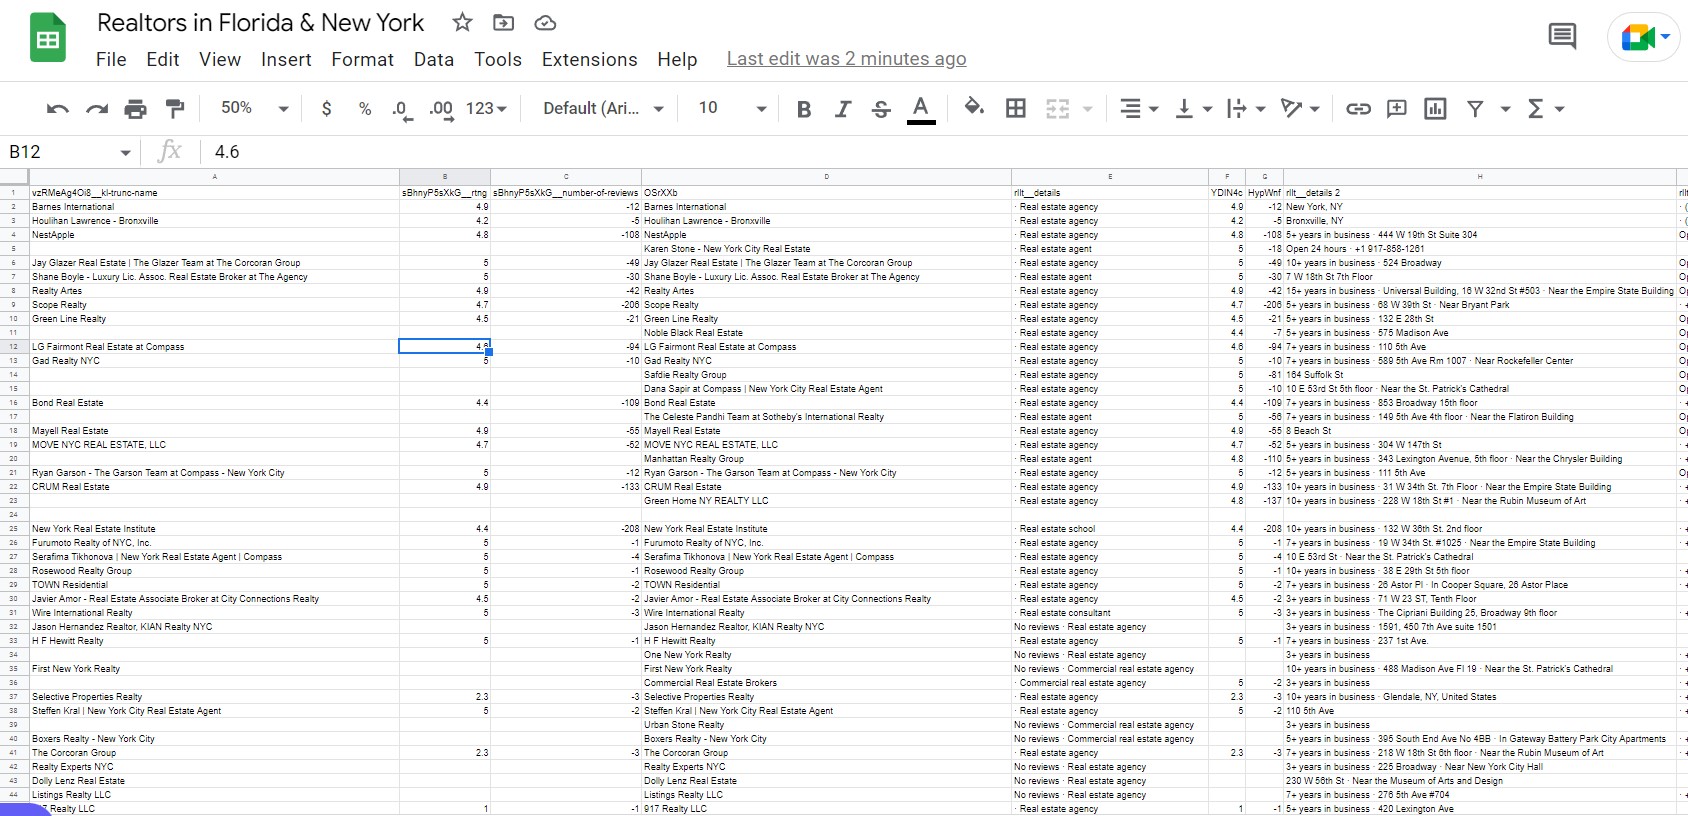
Task: Open the Edit menu
Action: pyautogui.click(x=163, y=59)
